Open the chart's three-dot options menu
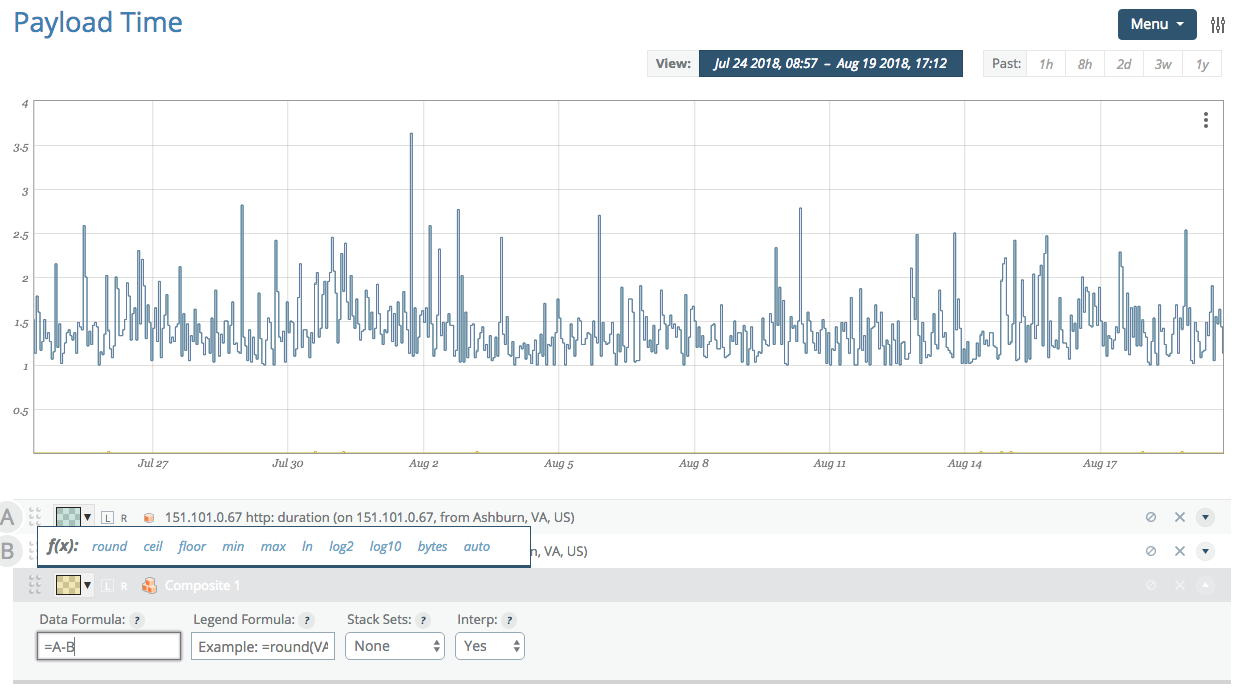The image size is (1243, 693). click(1206, 120)
